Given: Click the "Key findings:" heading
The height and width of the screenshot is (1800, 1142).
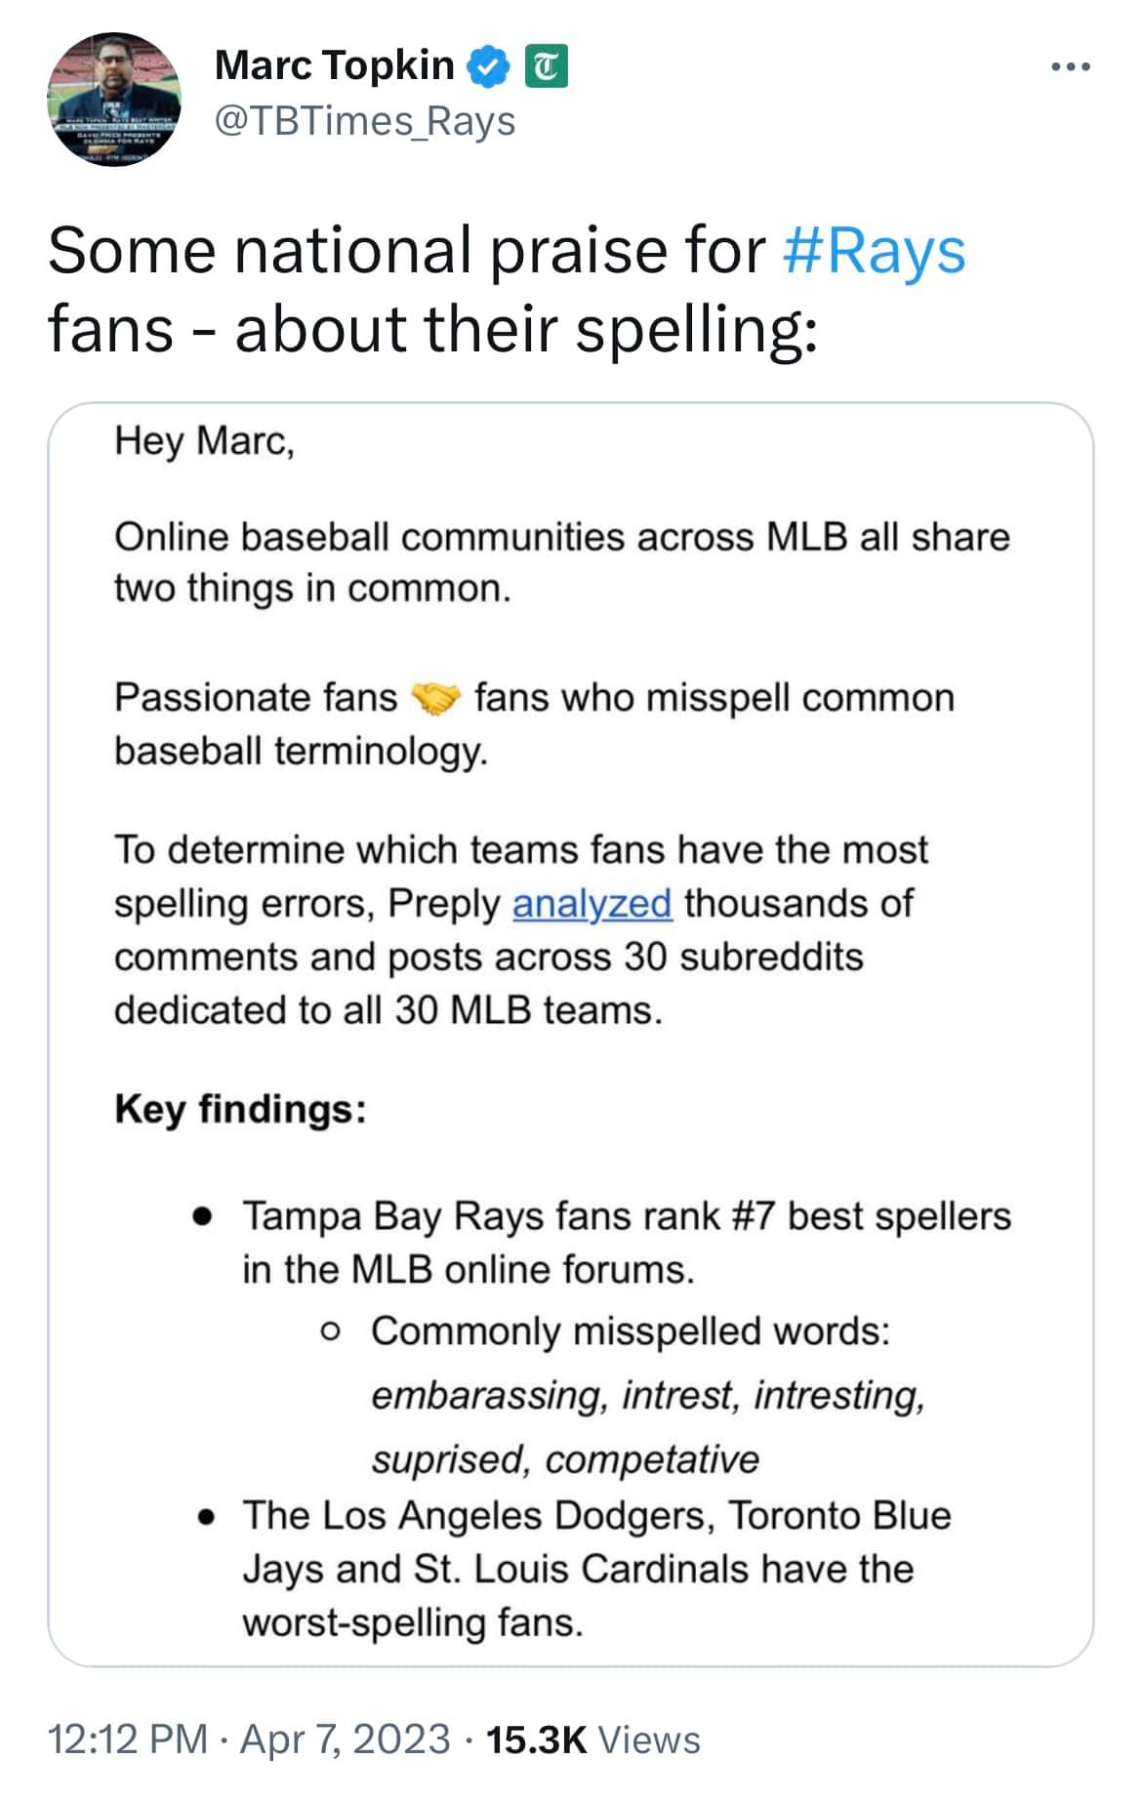Looking at the screenshot, I should 240,1108.
